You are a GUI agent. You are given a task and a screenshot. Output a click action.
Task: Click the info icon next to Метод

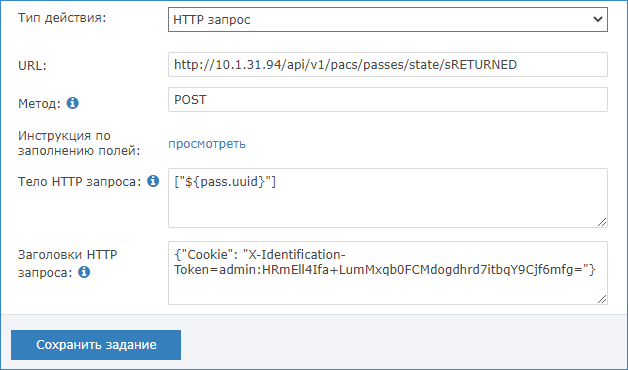pos(72,103)
